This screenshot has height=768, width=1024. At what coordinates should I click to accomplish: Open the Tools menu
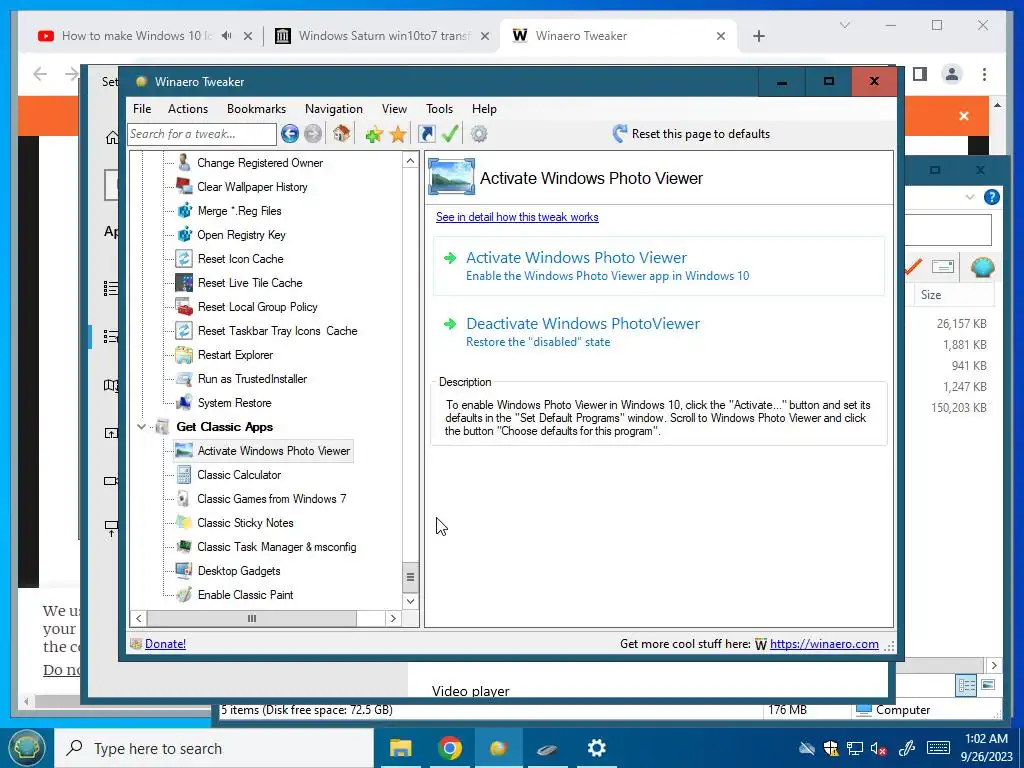click(440, 109)
